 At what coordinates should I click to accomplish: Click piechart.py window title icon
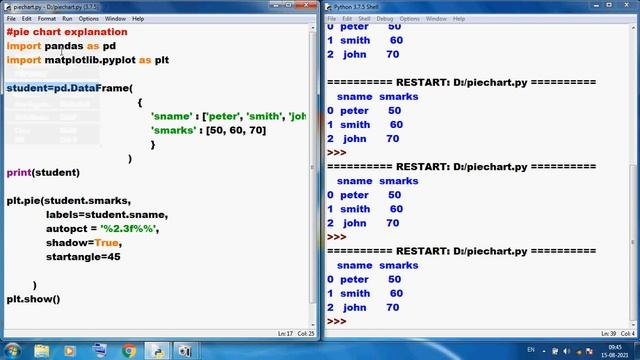(8, 7)
